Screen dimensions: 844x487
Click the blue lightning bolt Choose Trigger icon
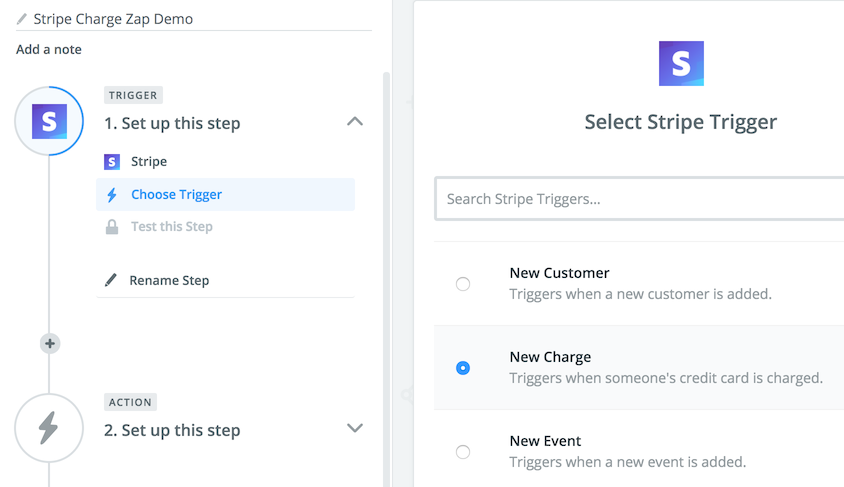[112, 195]
